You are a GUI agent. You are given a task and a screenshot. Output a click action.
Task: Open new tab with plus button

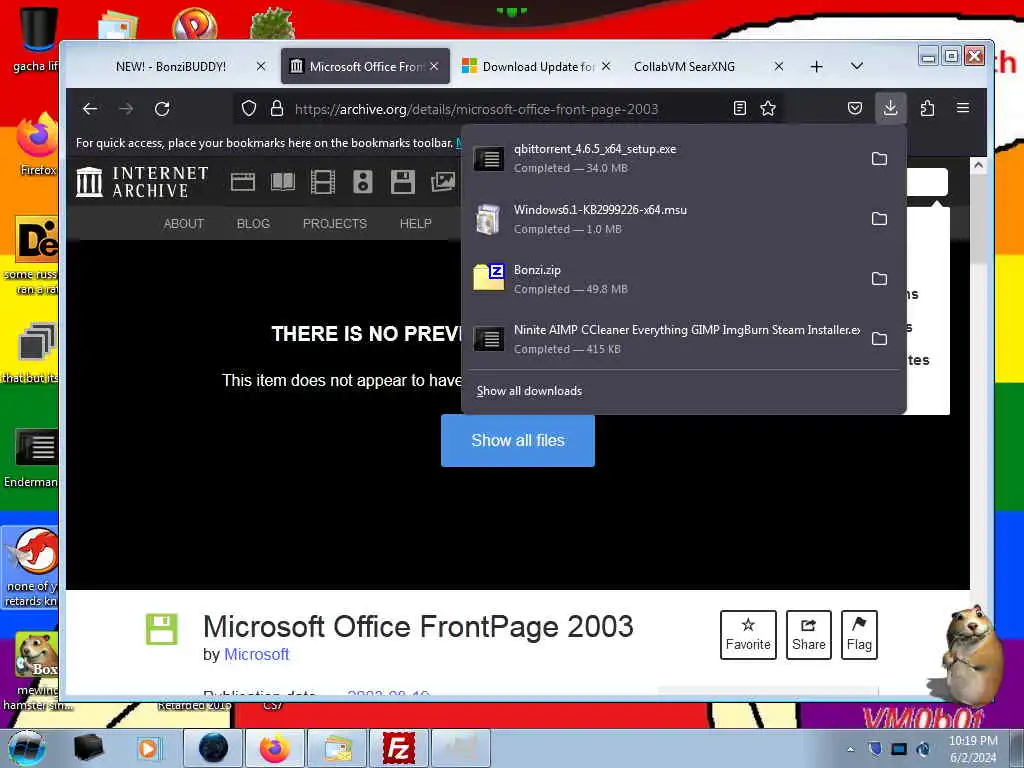coord(816,67)
